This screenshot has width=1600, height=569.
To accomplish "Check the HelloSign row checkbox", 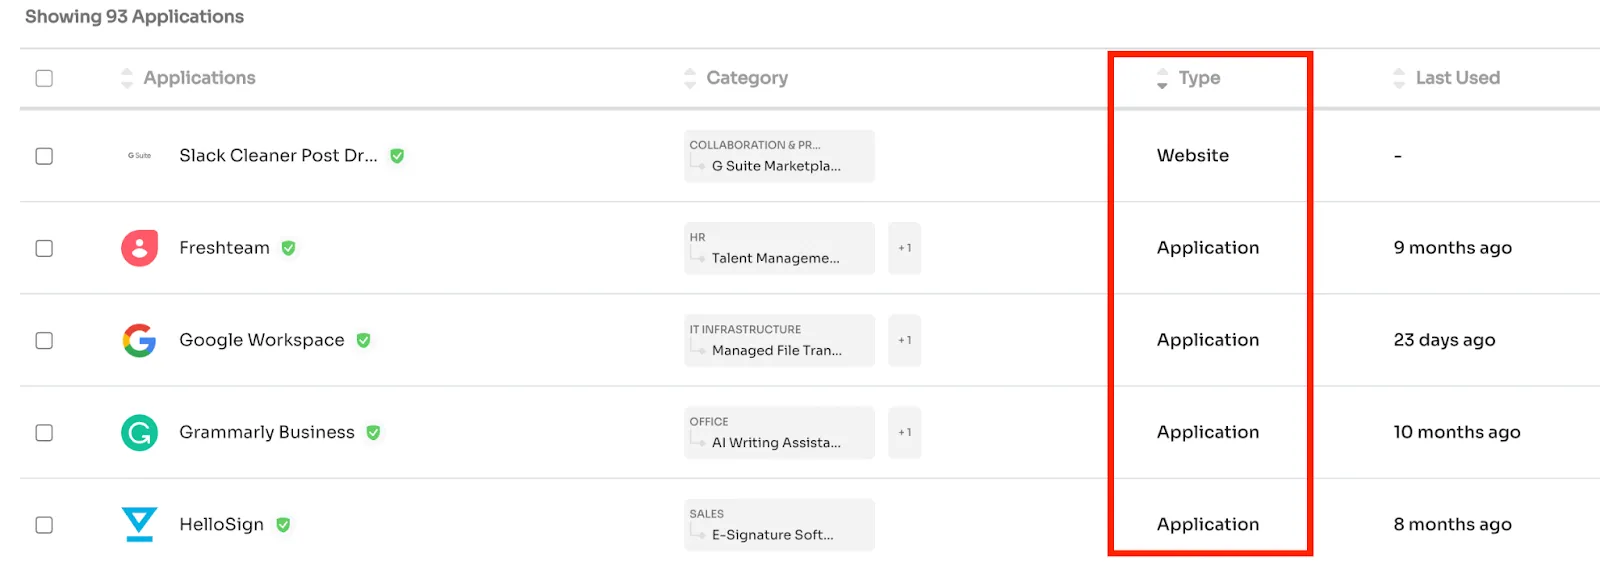I will tap(44, 524).
